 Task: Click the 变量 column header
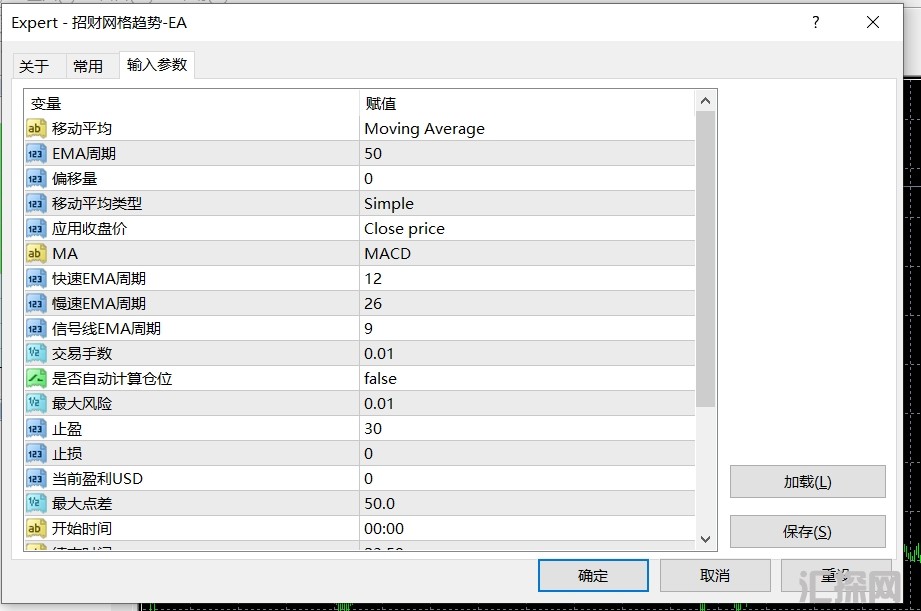coord(191,103)
